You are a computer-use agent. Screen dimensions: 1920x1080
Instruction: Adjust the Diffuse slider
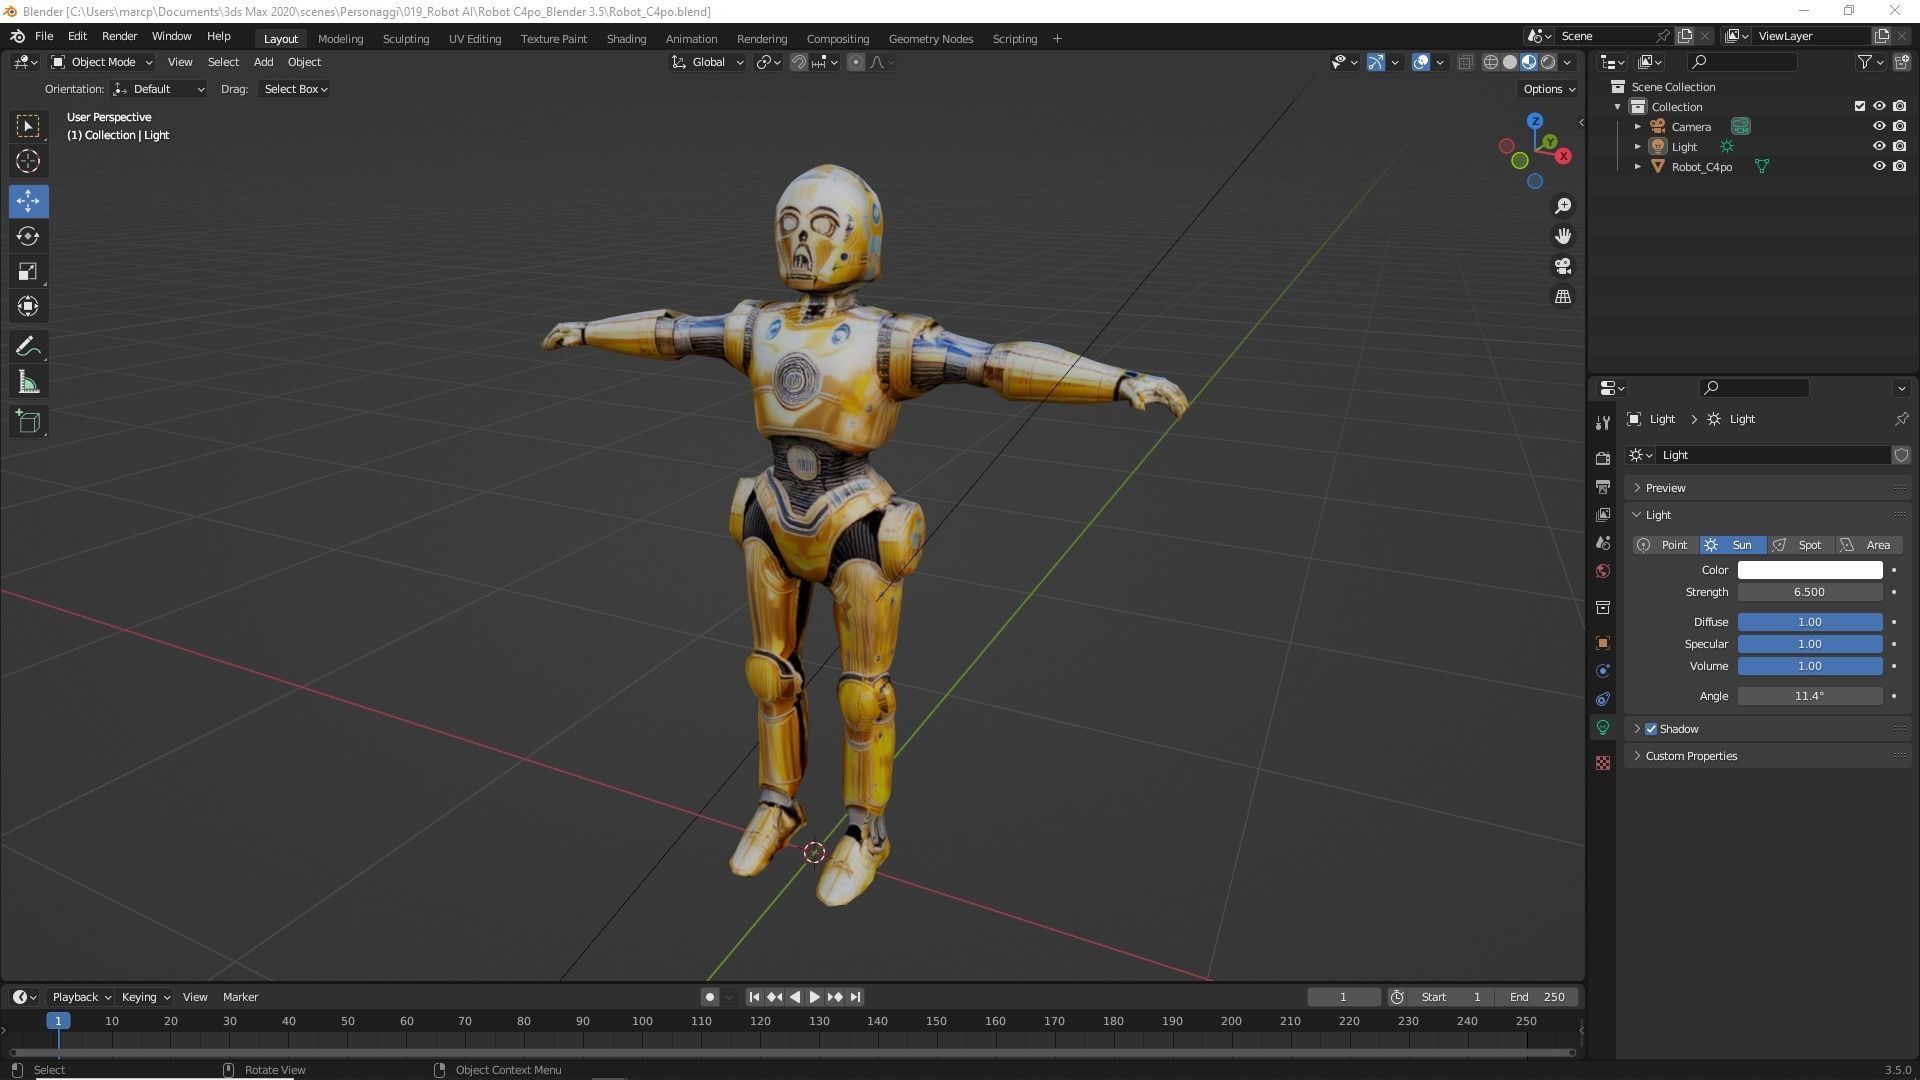1810,622
